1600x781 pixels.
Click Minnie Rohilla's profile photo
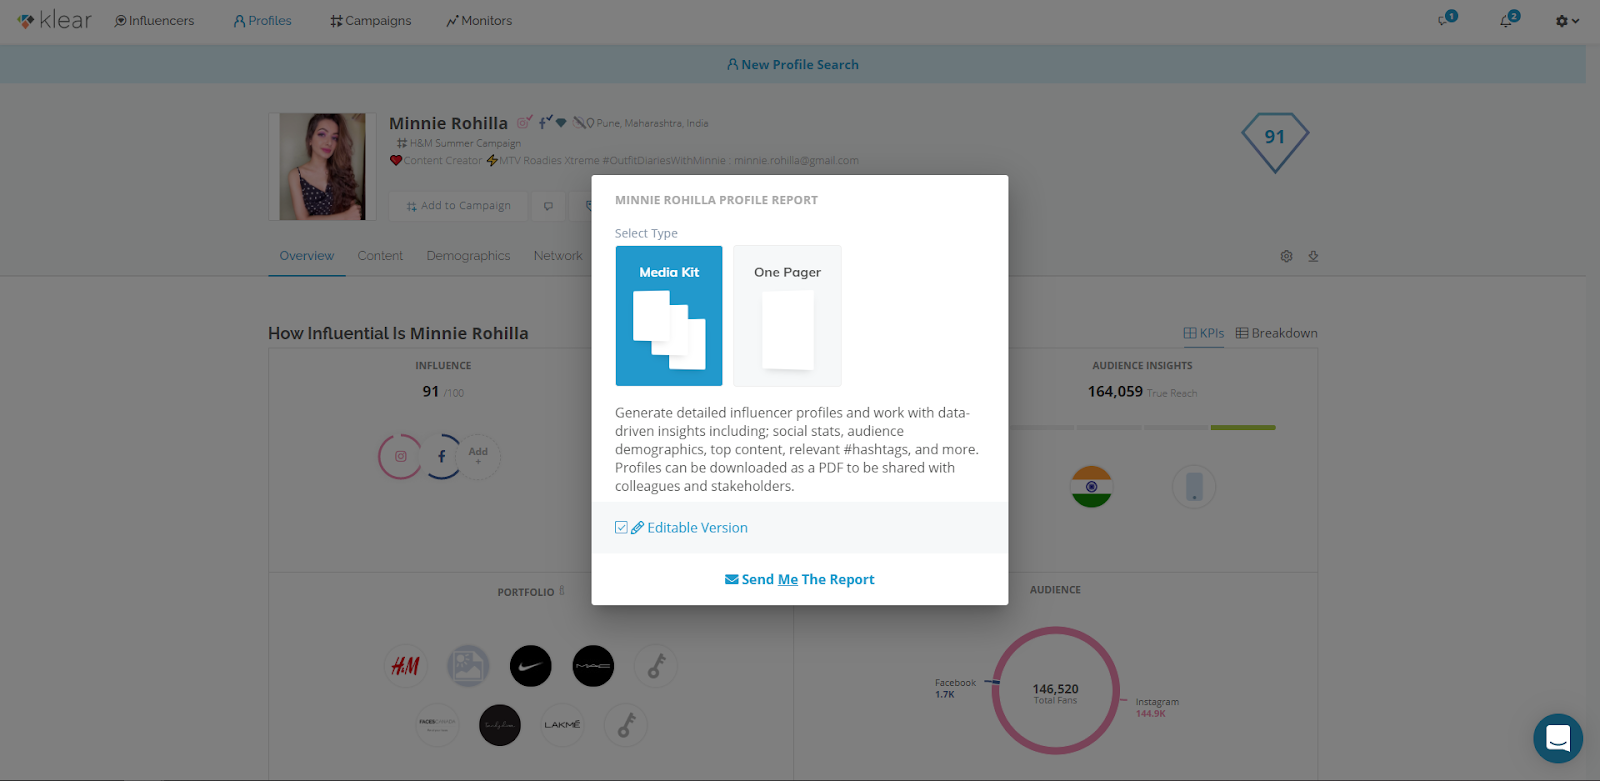[x=322, y=166]
